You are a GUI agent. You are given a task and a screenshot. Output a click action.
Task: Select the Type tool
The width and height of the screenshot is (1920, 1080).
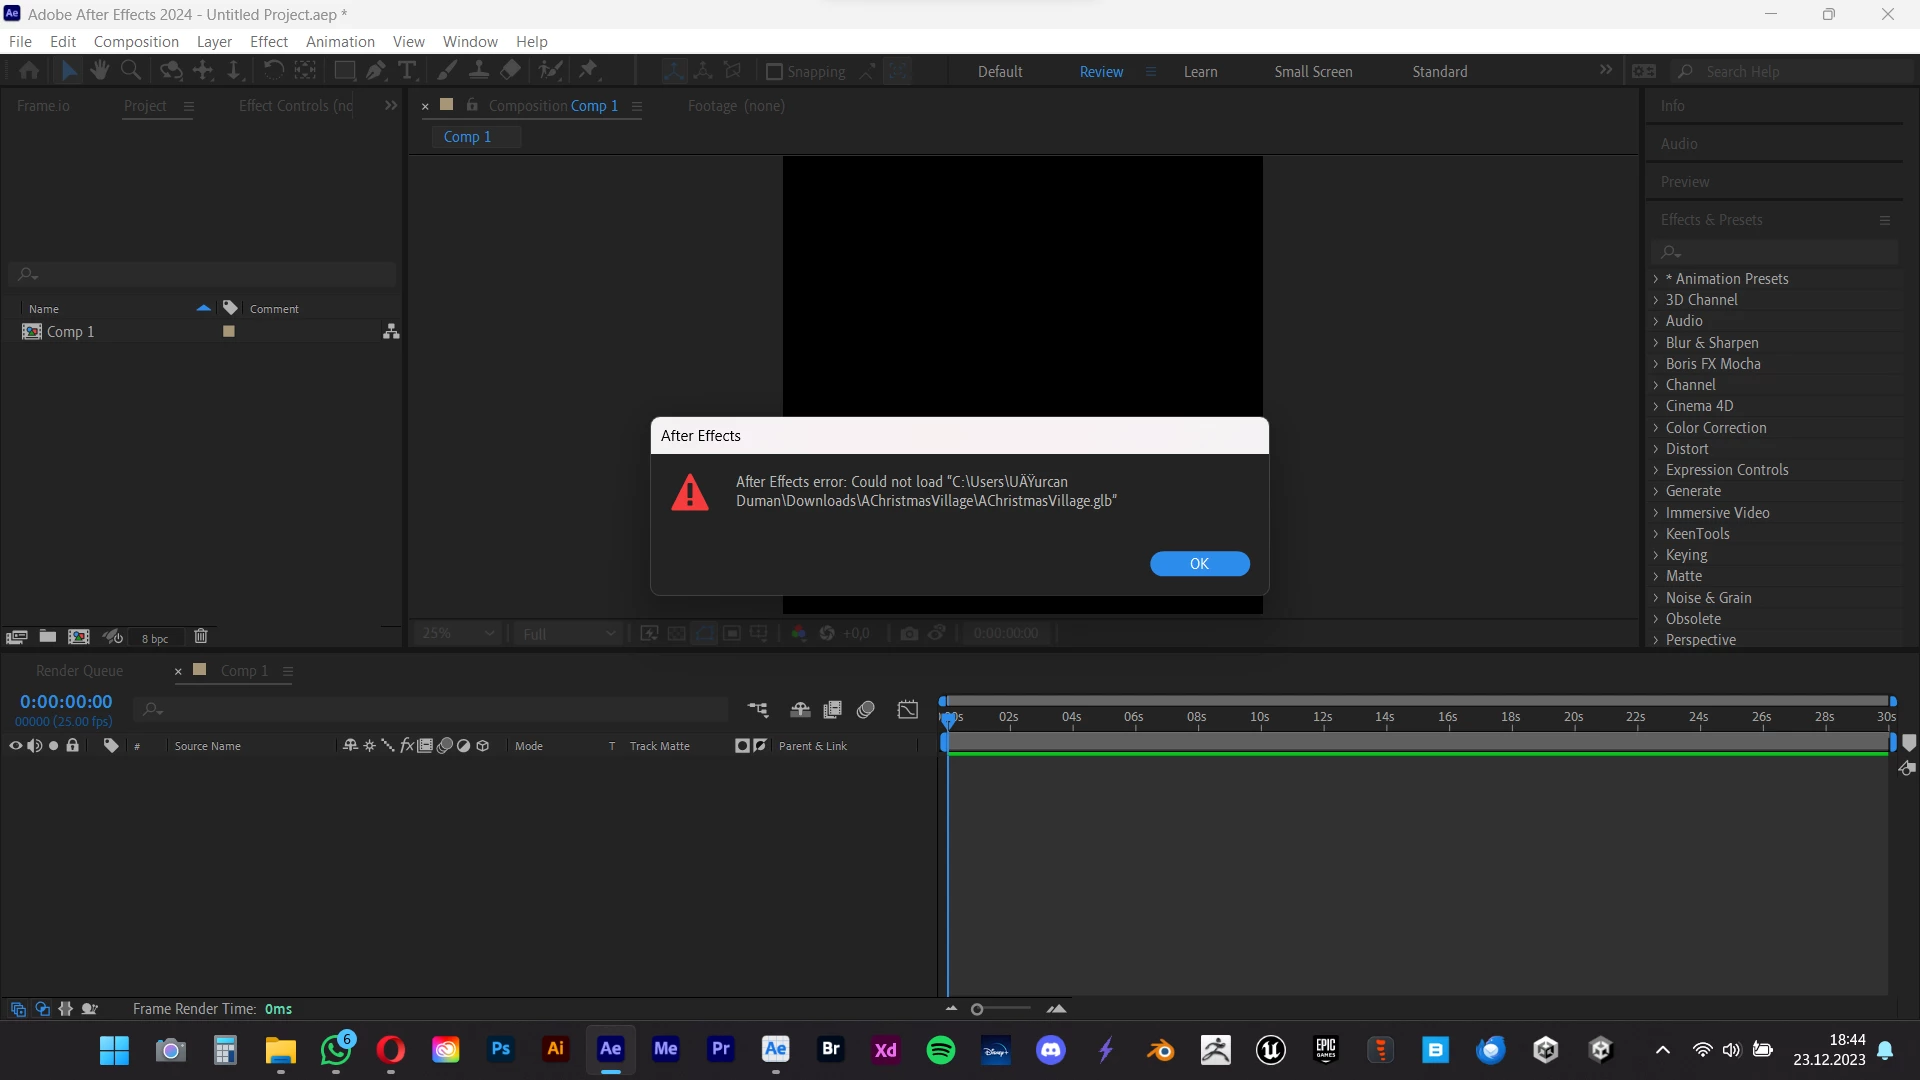coord(407,70)
